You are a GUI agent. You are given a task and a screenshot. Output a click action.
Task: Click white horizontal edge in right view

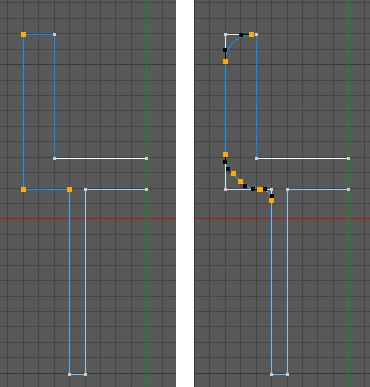point(303,158)
